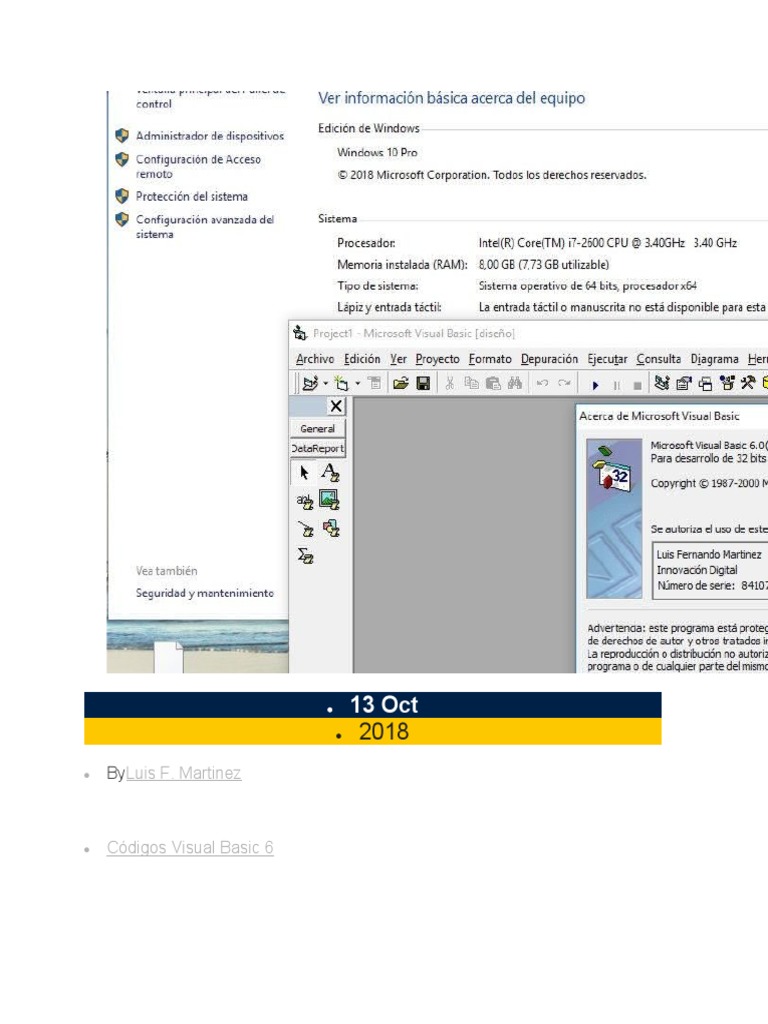Open the Menu Editor toolbar icon

(x=374, y=383)
